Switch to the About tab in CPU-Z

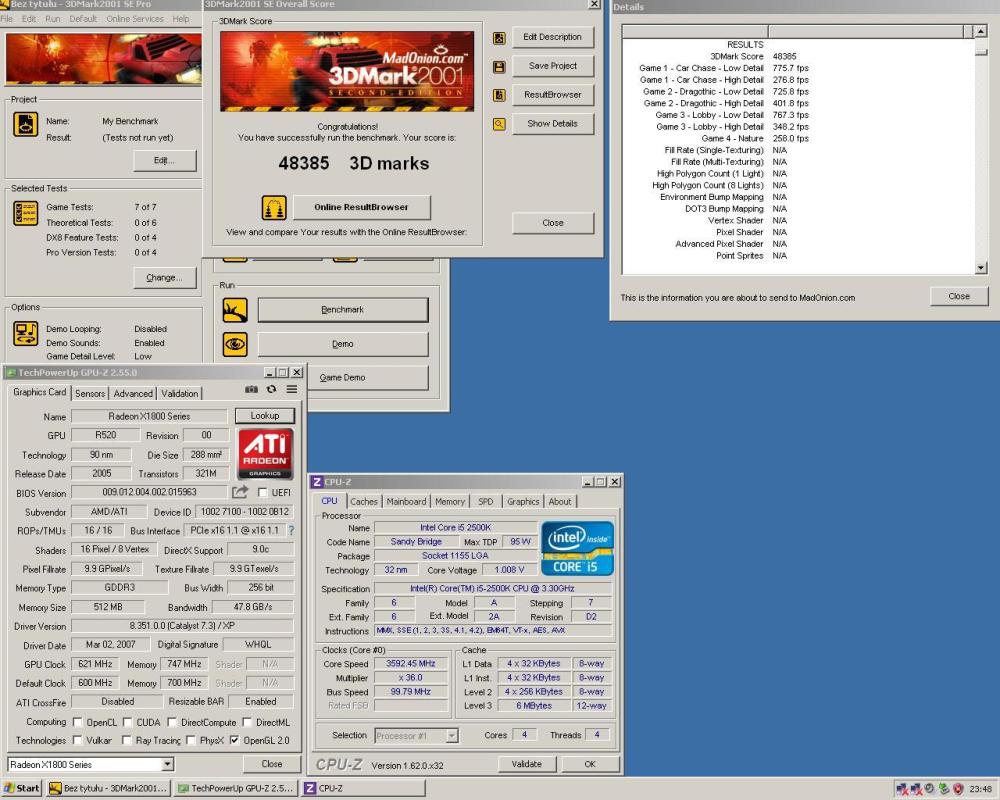pyautogui.click(x=560, y=501)
